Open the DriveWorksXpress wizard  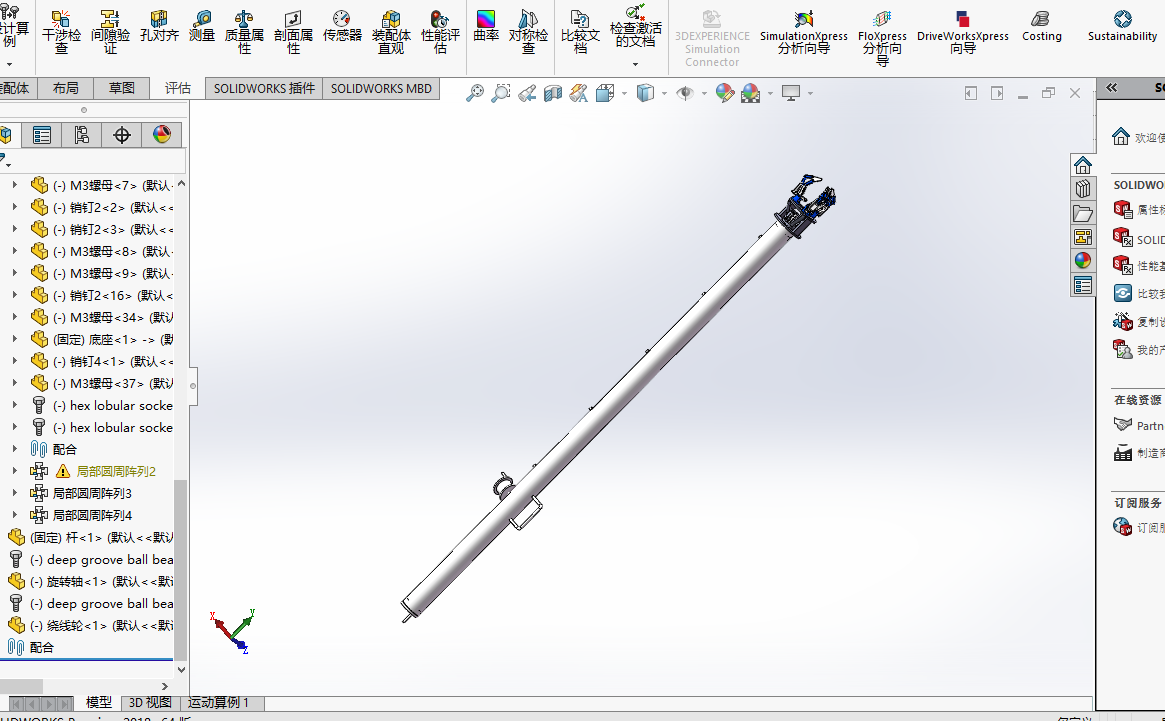coord(963,32)
